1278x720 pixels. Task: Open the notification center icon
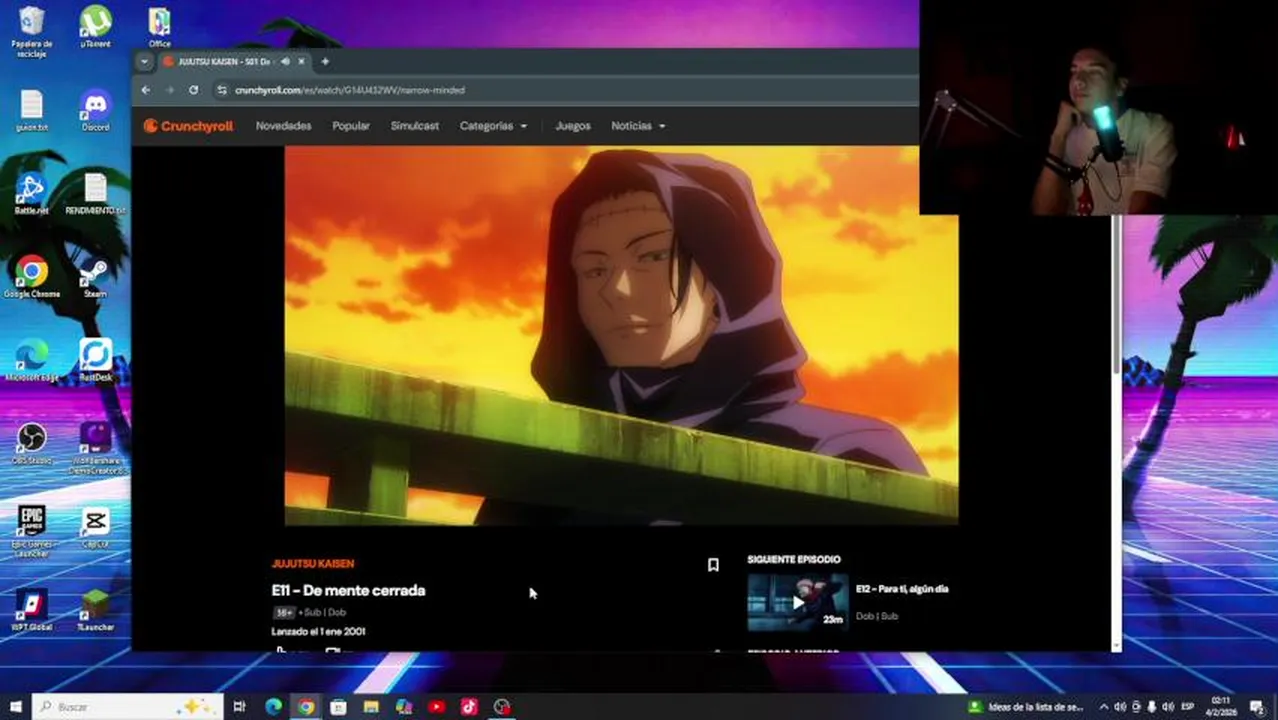[x=1259, y=707]
